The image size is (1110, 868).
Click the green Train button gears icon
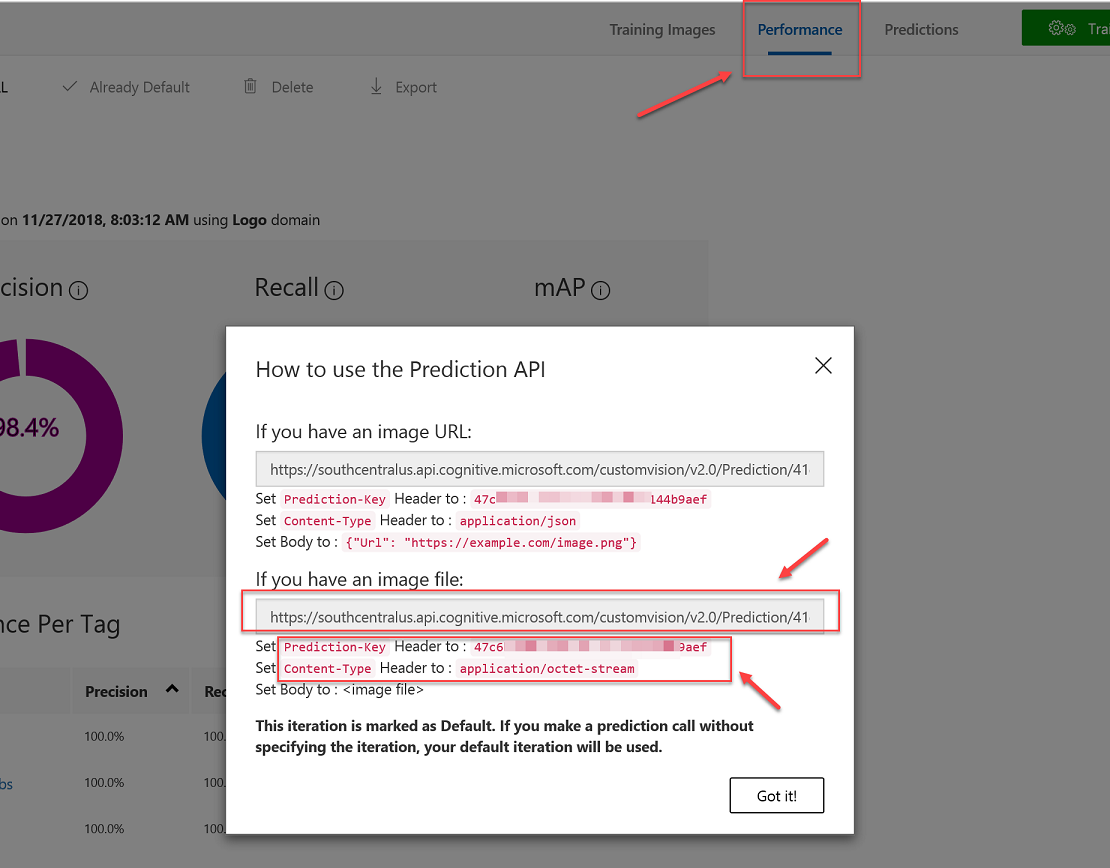[1062, 28]
